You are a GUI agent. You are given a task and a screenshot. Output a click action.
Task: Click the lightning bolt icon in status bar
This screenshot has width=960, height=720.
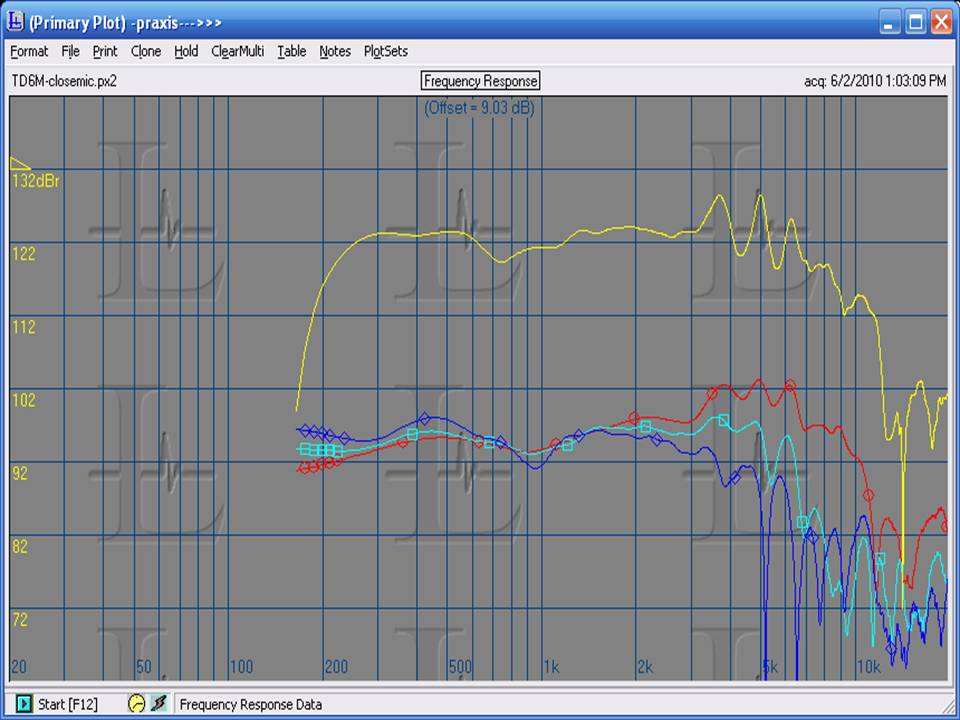[x=159, y=703]
